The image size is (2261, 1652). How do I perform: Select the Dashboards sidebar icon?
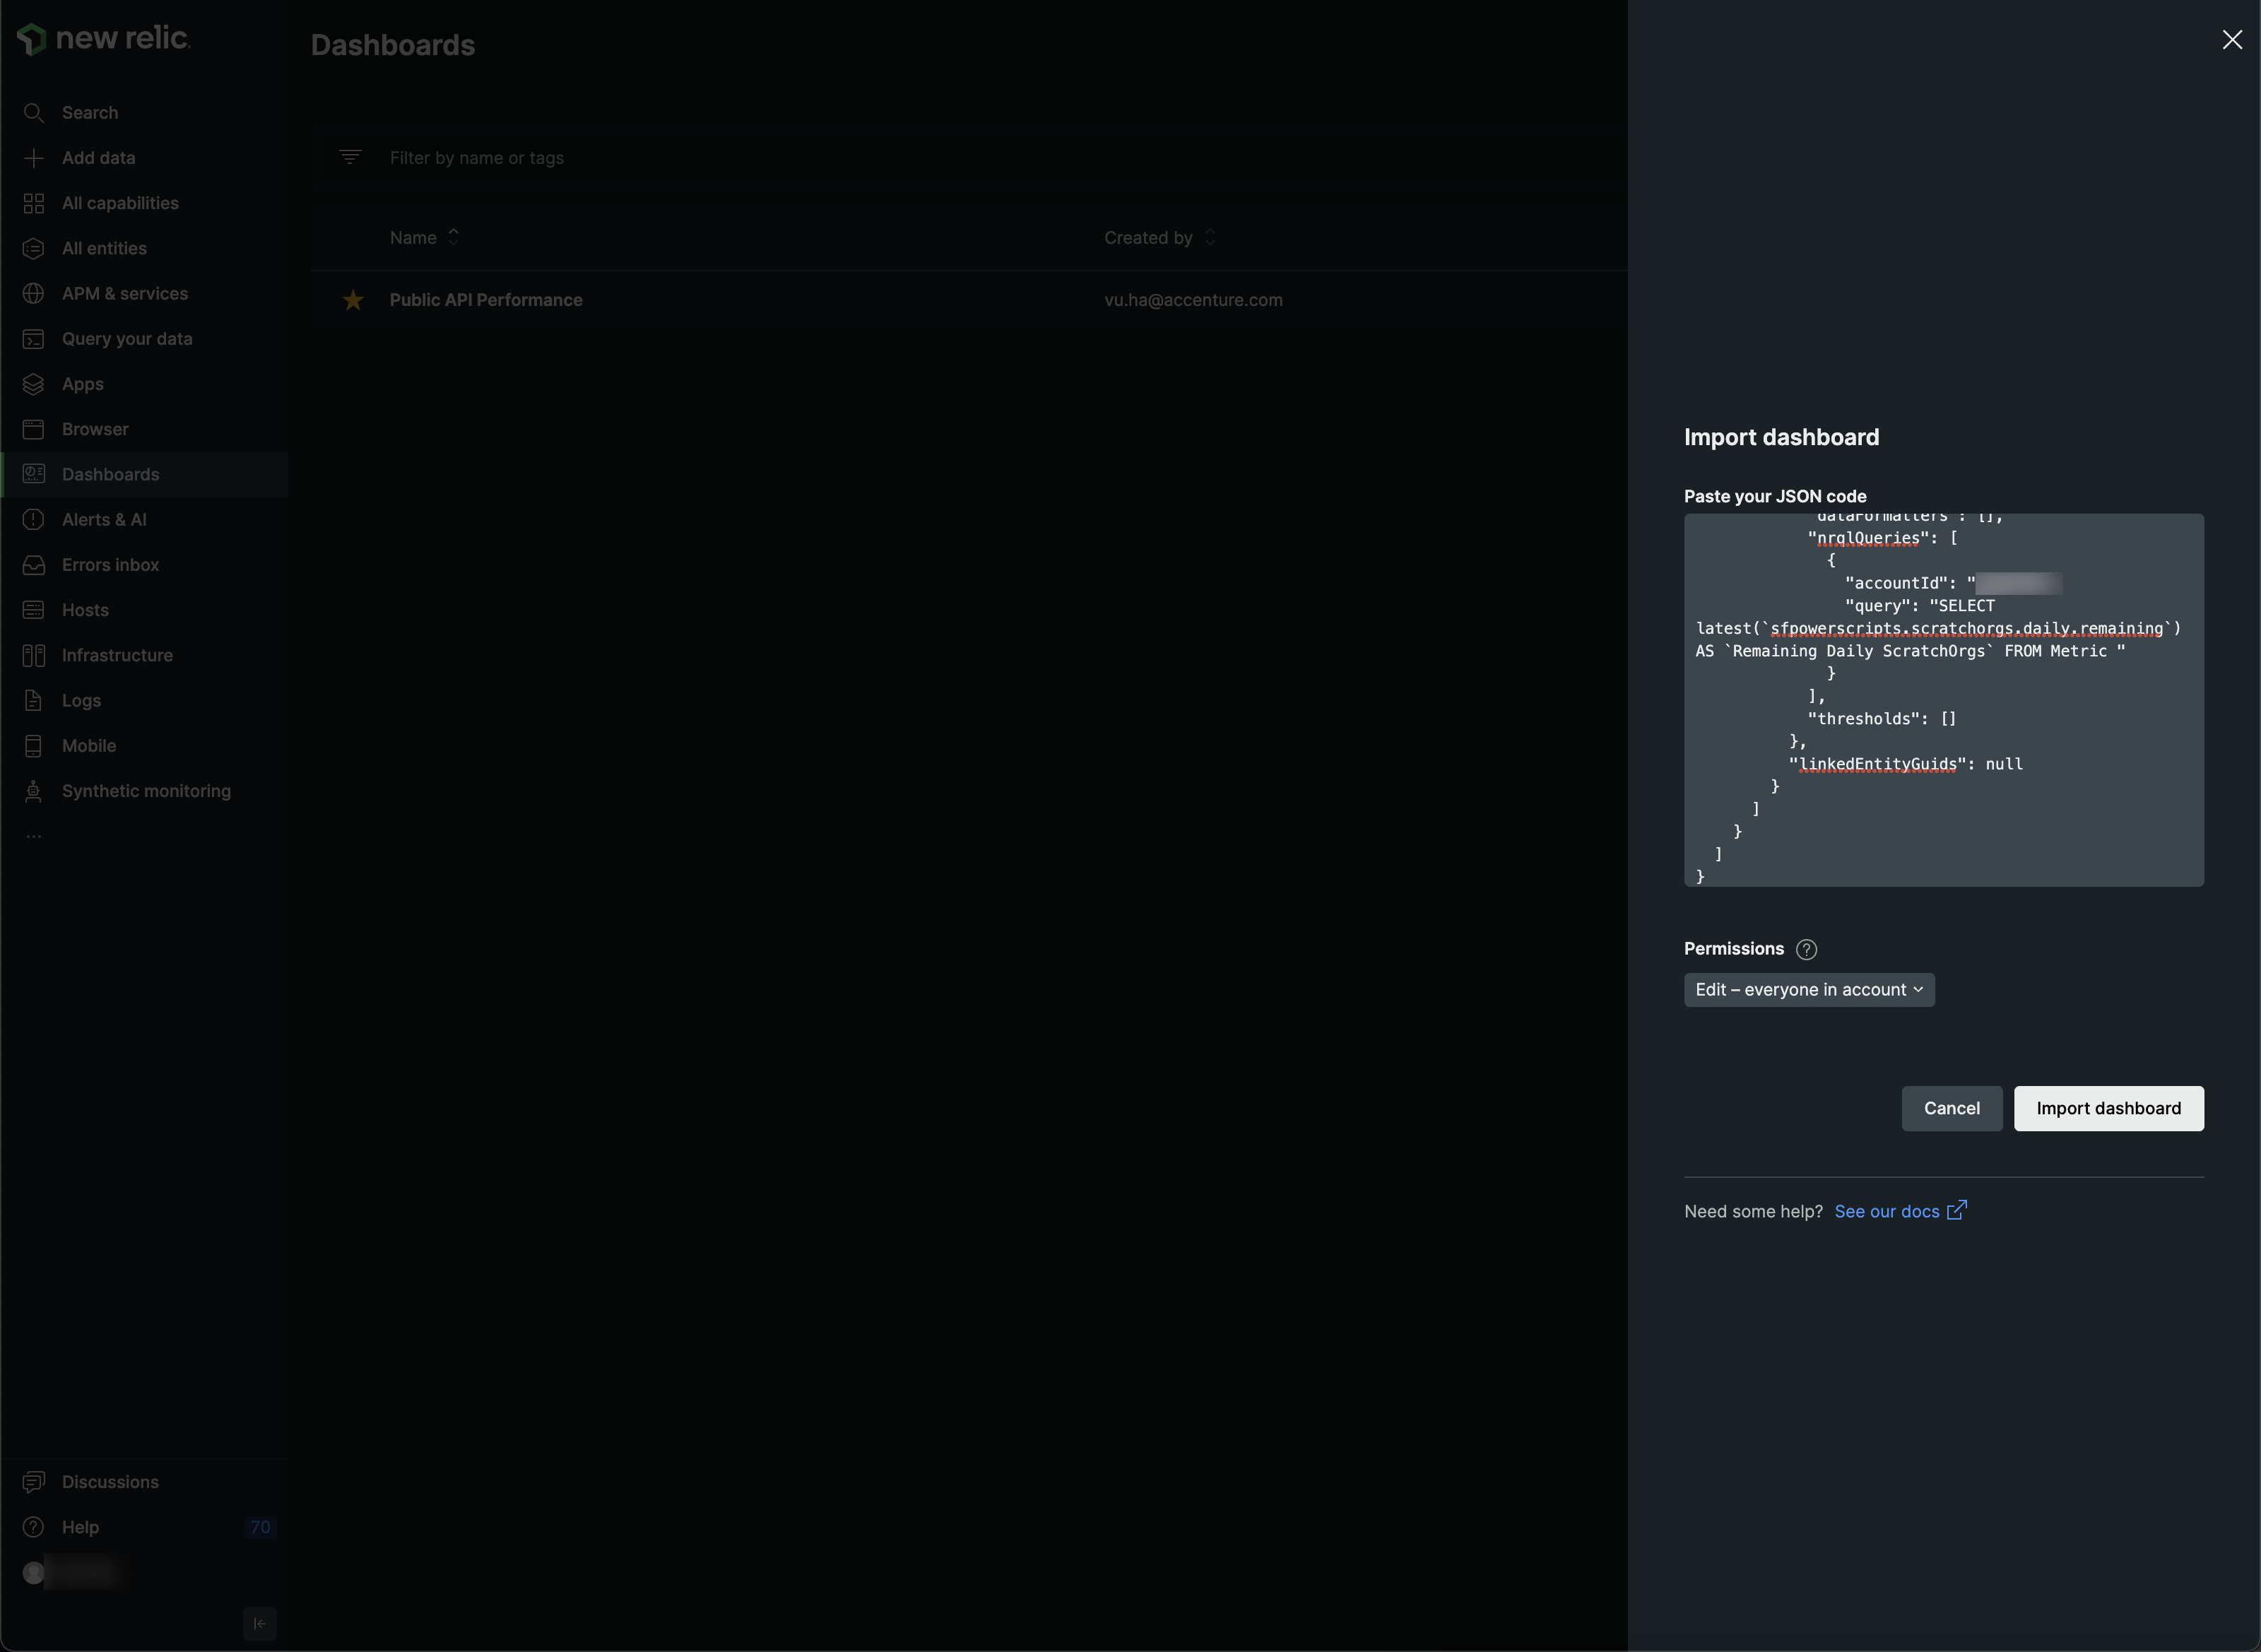point(33,474)
